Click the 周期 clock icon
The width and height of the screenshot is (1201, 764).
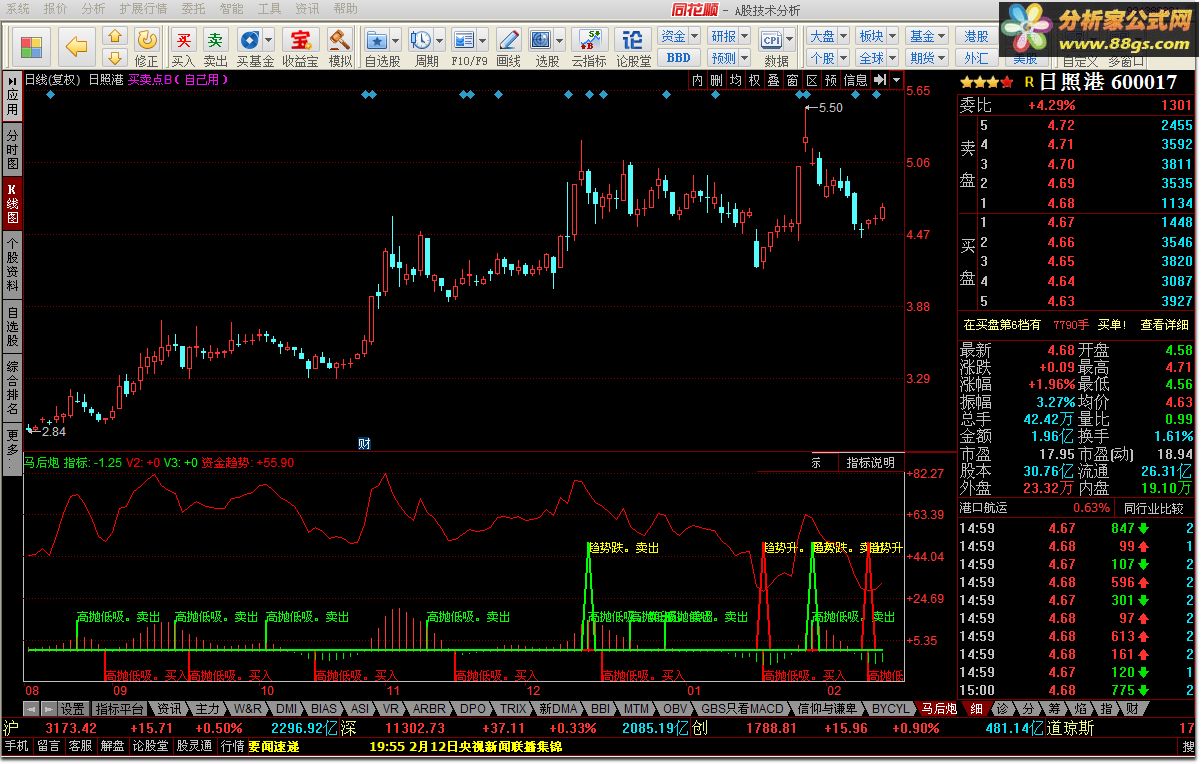point(420,40)
